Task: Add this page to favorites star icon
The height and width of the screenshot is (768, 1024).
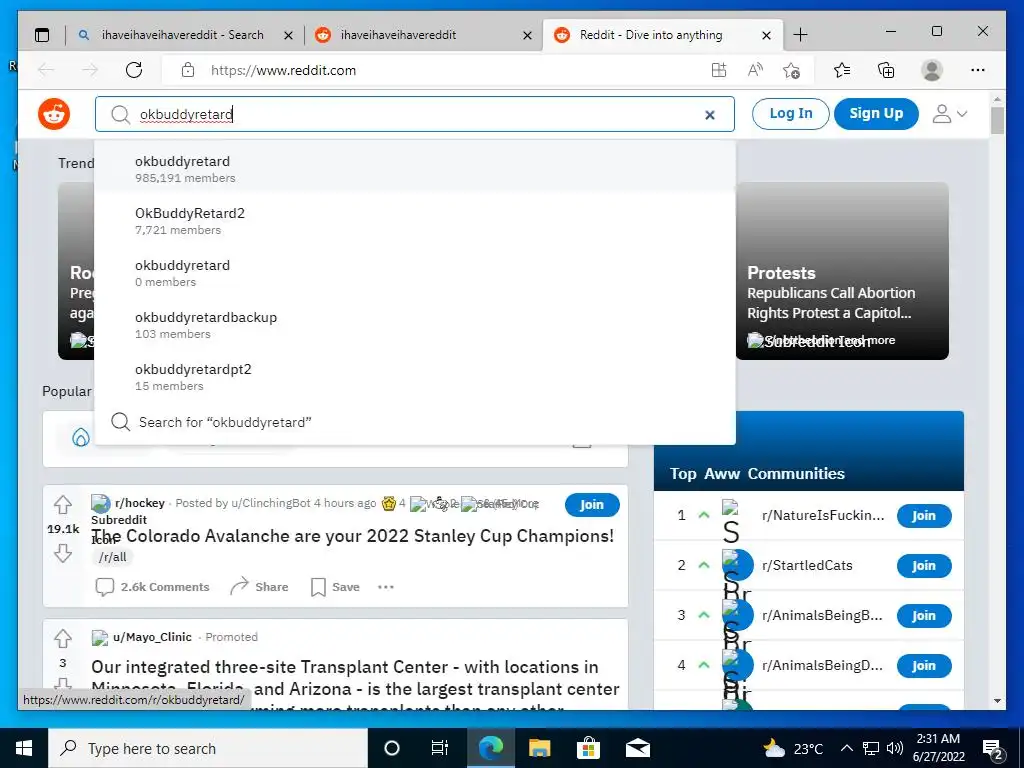Action: 791,70
